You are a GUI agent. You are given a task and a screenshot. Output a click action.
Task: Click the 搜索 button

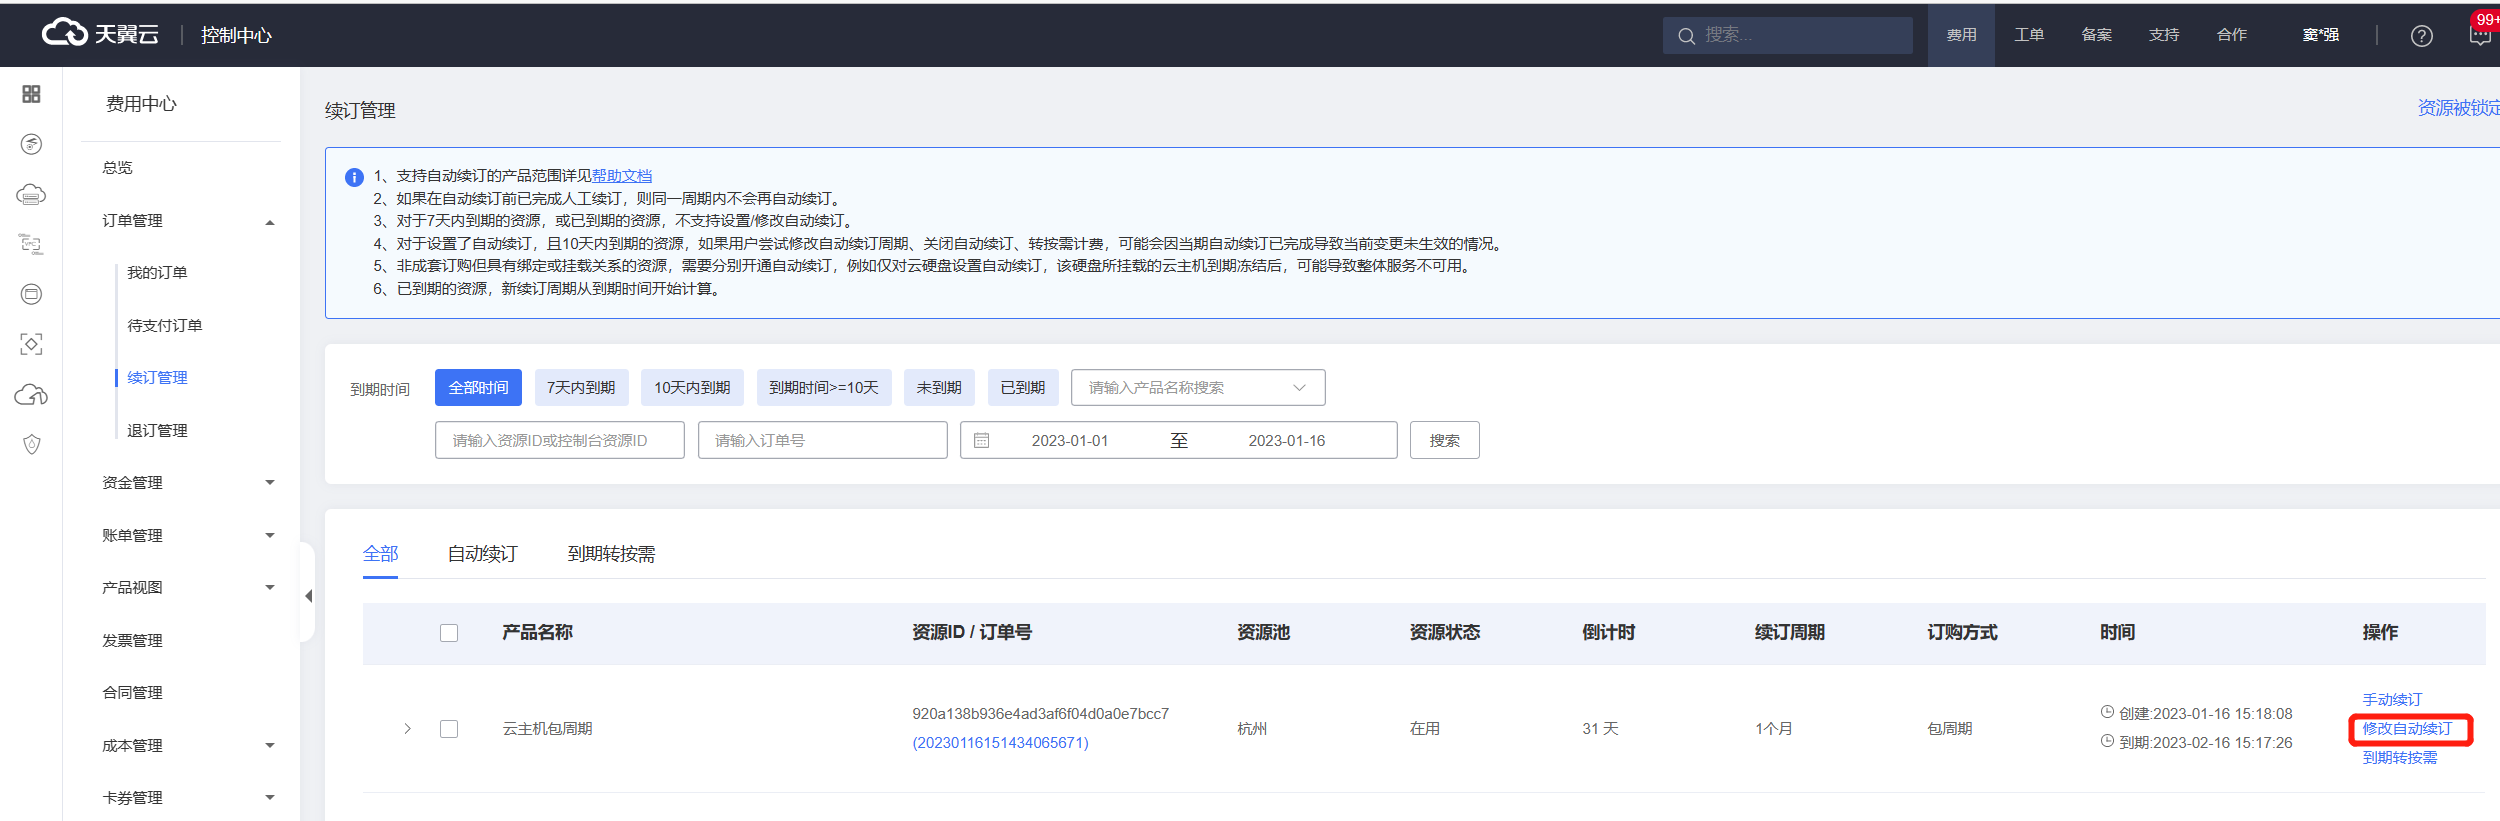point(1444,441)
